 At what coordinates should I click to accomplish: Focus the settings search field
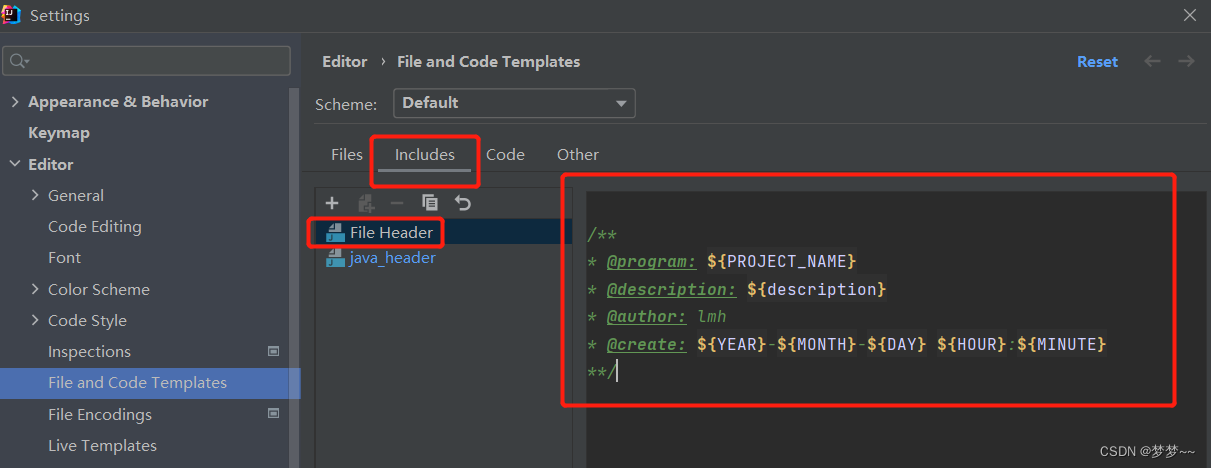coord(146,61)
